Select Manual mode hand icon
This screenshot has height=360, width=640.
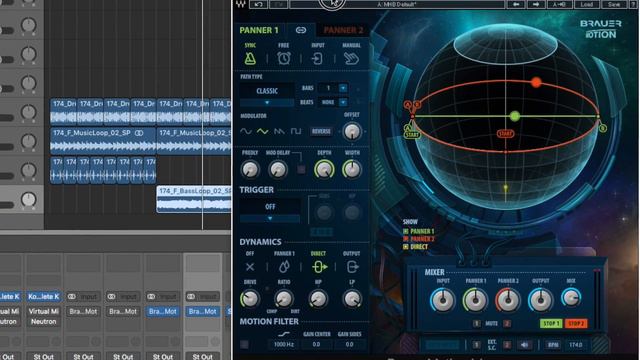coord(351,59)
